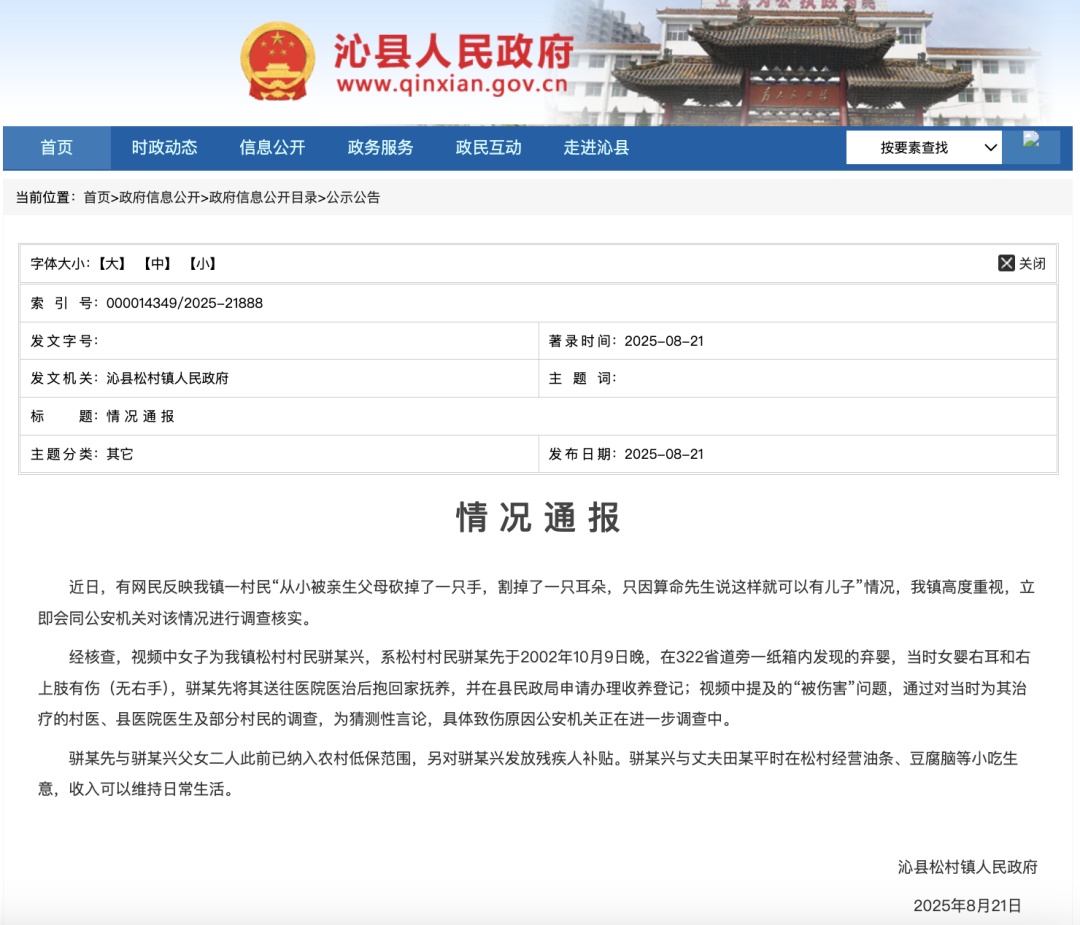Viewport: 1080px width, 925px height.
Task: Open the 政民互动 menu
Action: (x=487, y=147)
